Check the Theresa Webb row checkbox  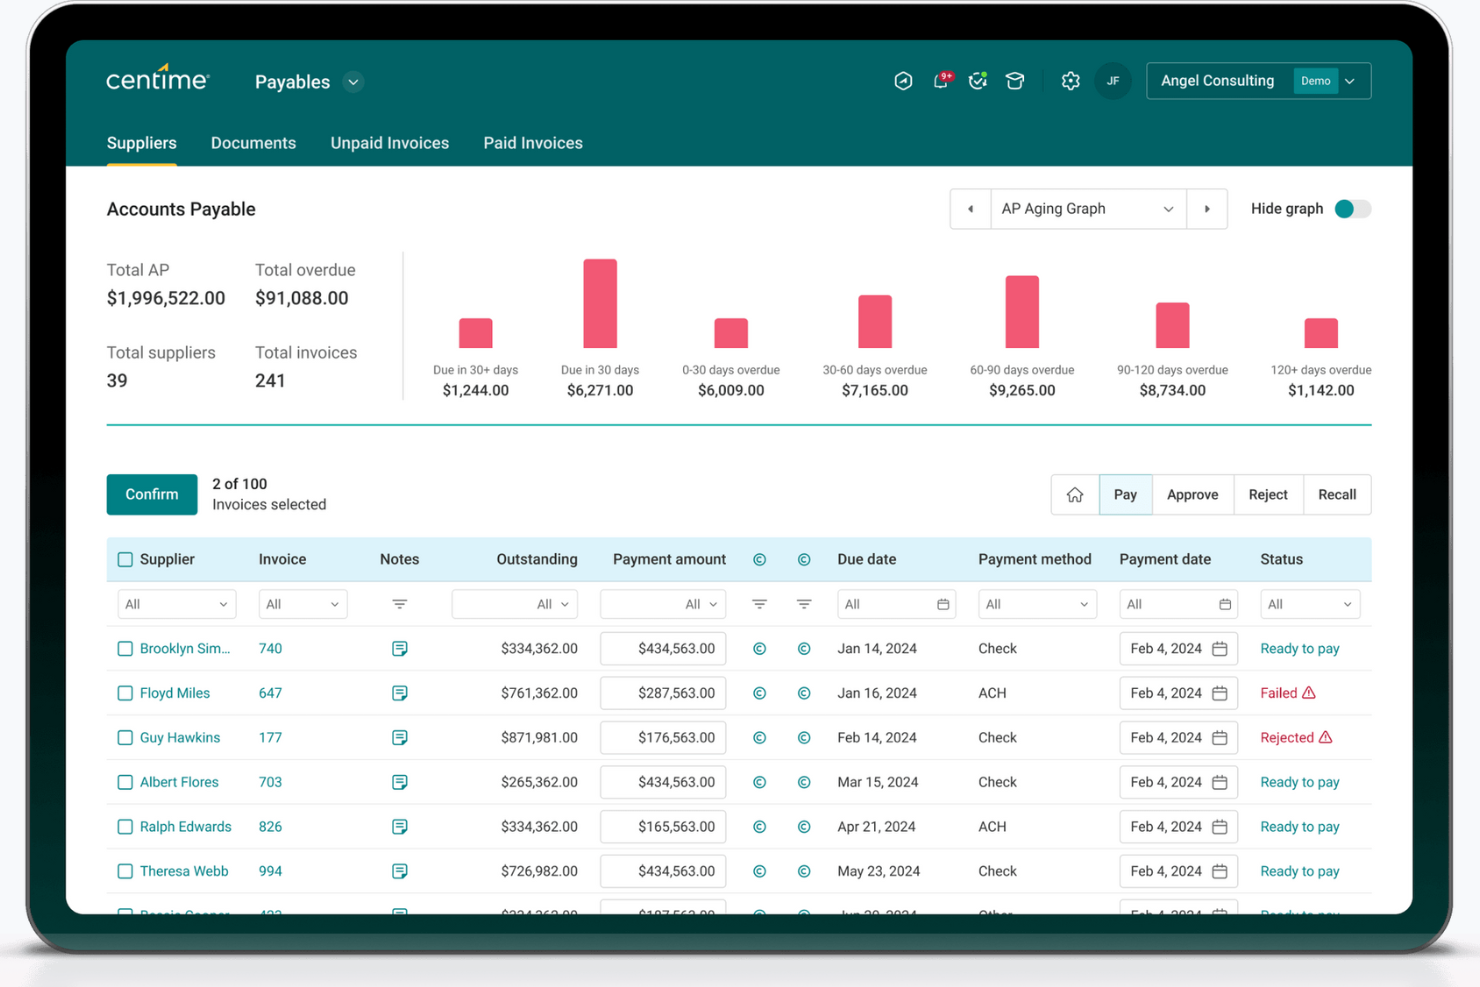[125, 871]
